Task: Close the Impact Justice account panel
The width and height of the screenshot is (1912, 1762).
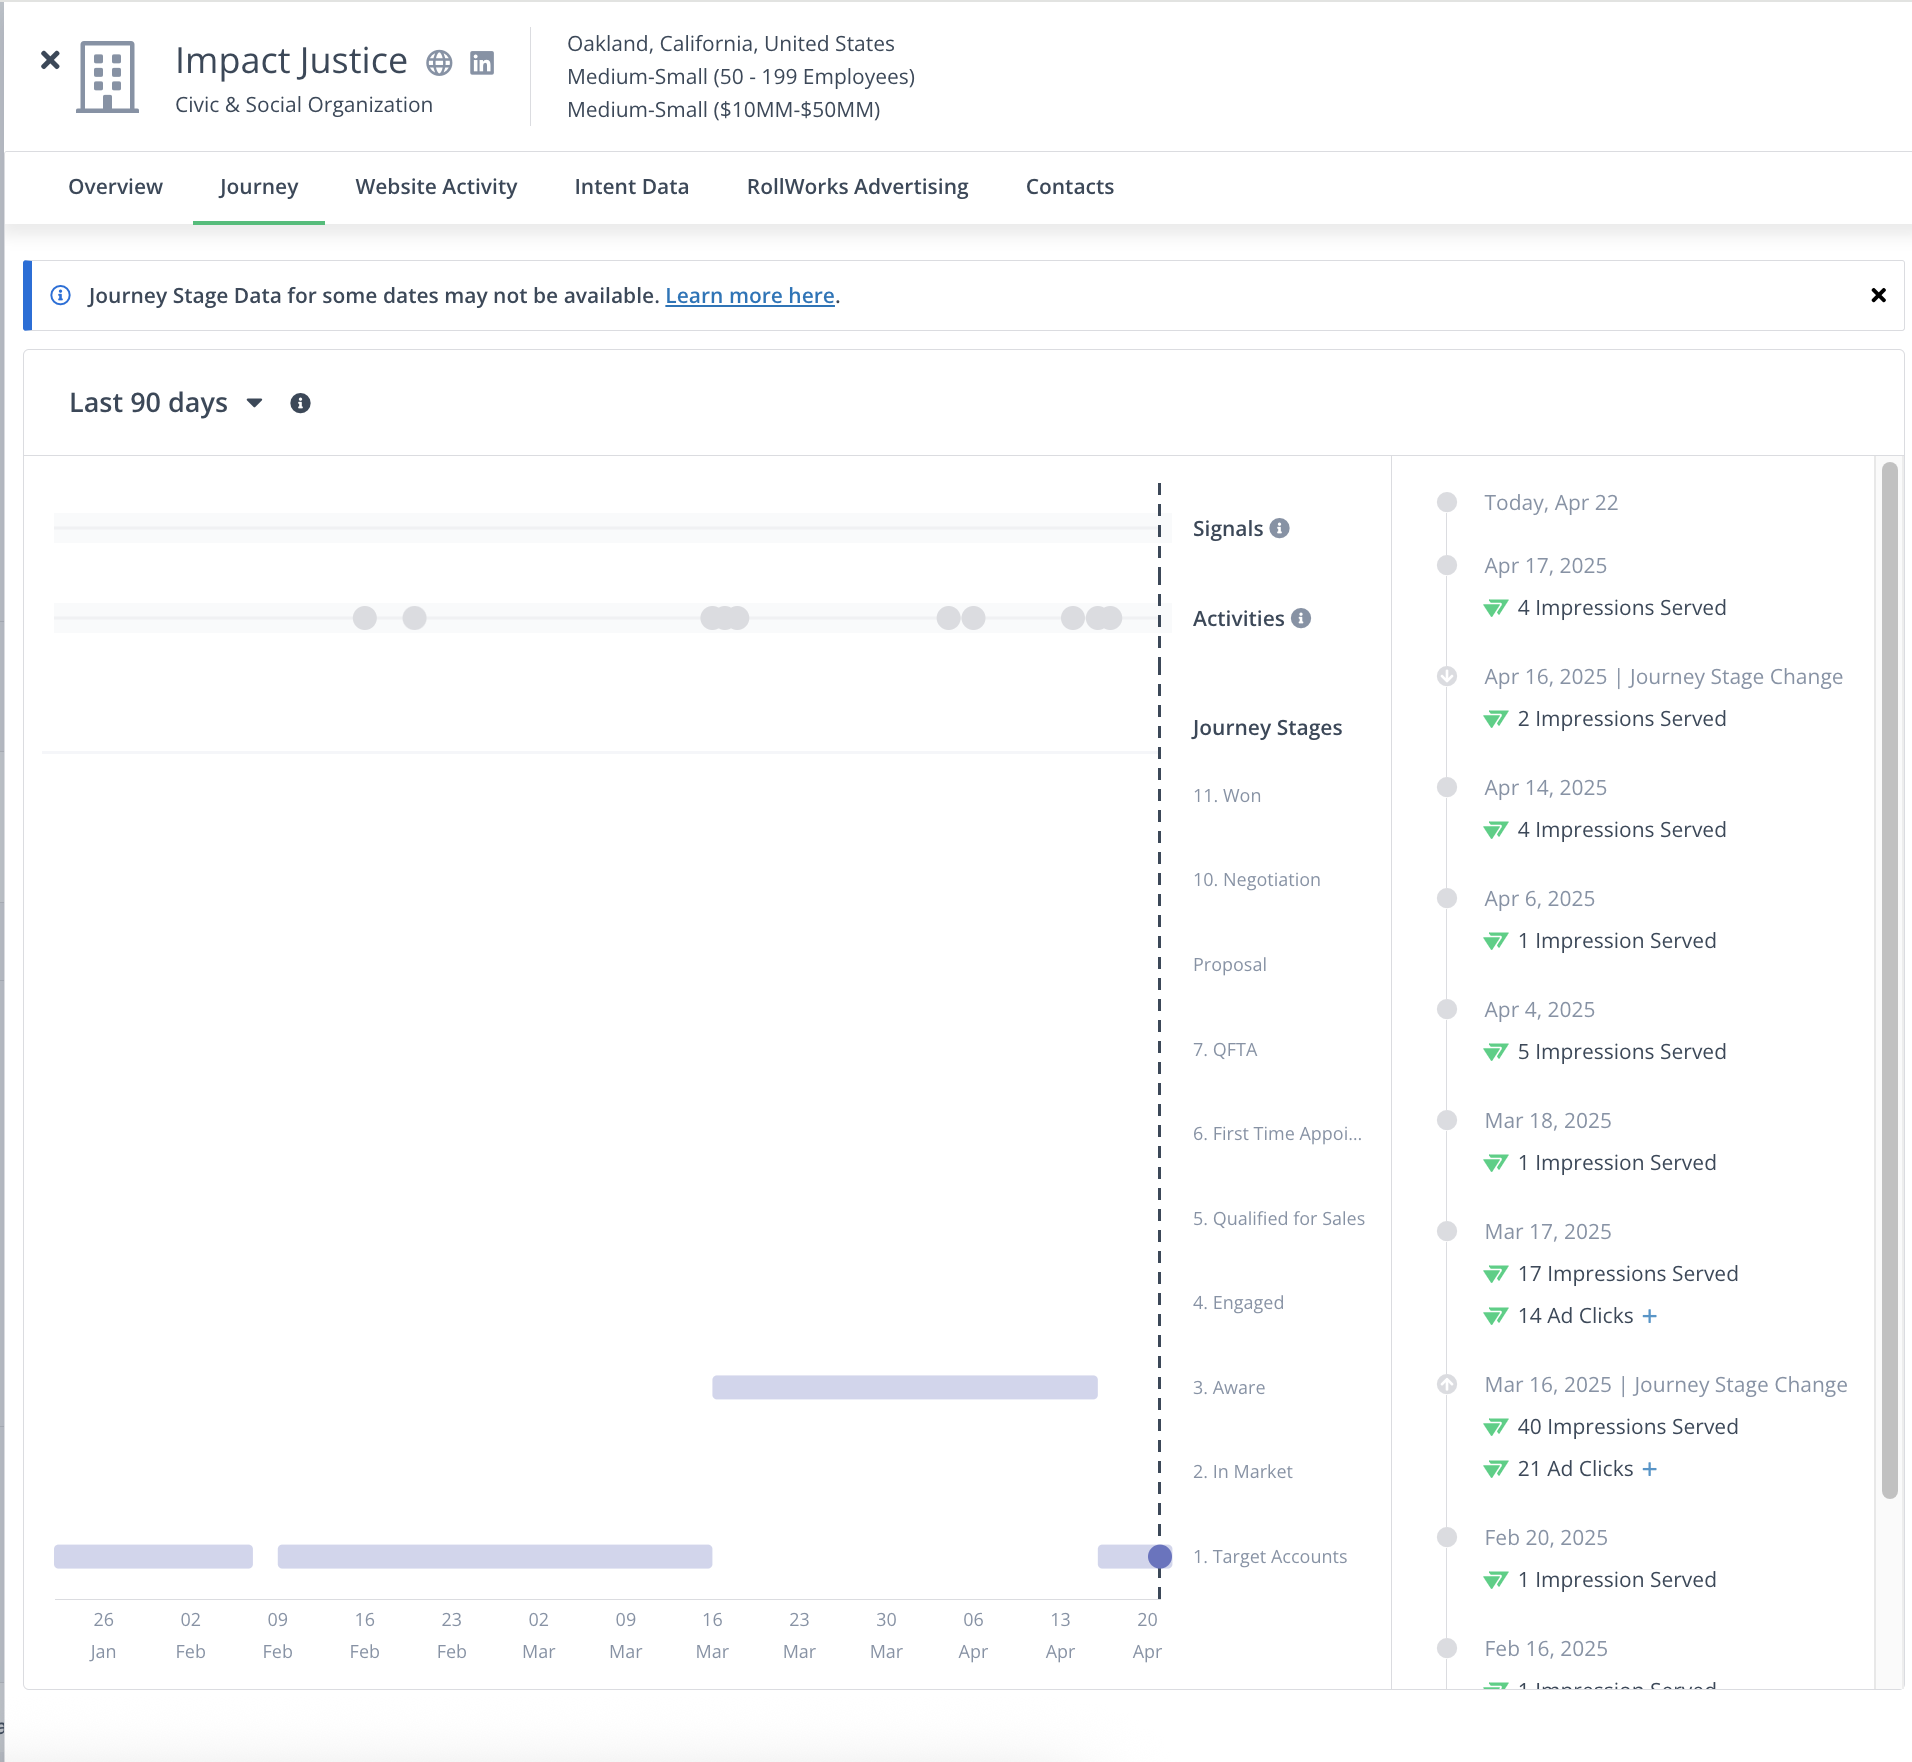Action: [x=50, y=60]
